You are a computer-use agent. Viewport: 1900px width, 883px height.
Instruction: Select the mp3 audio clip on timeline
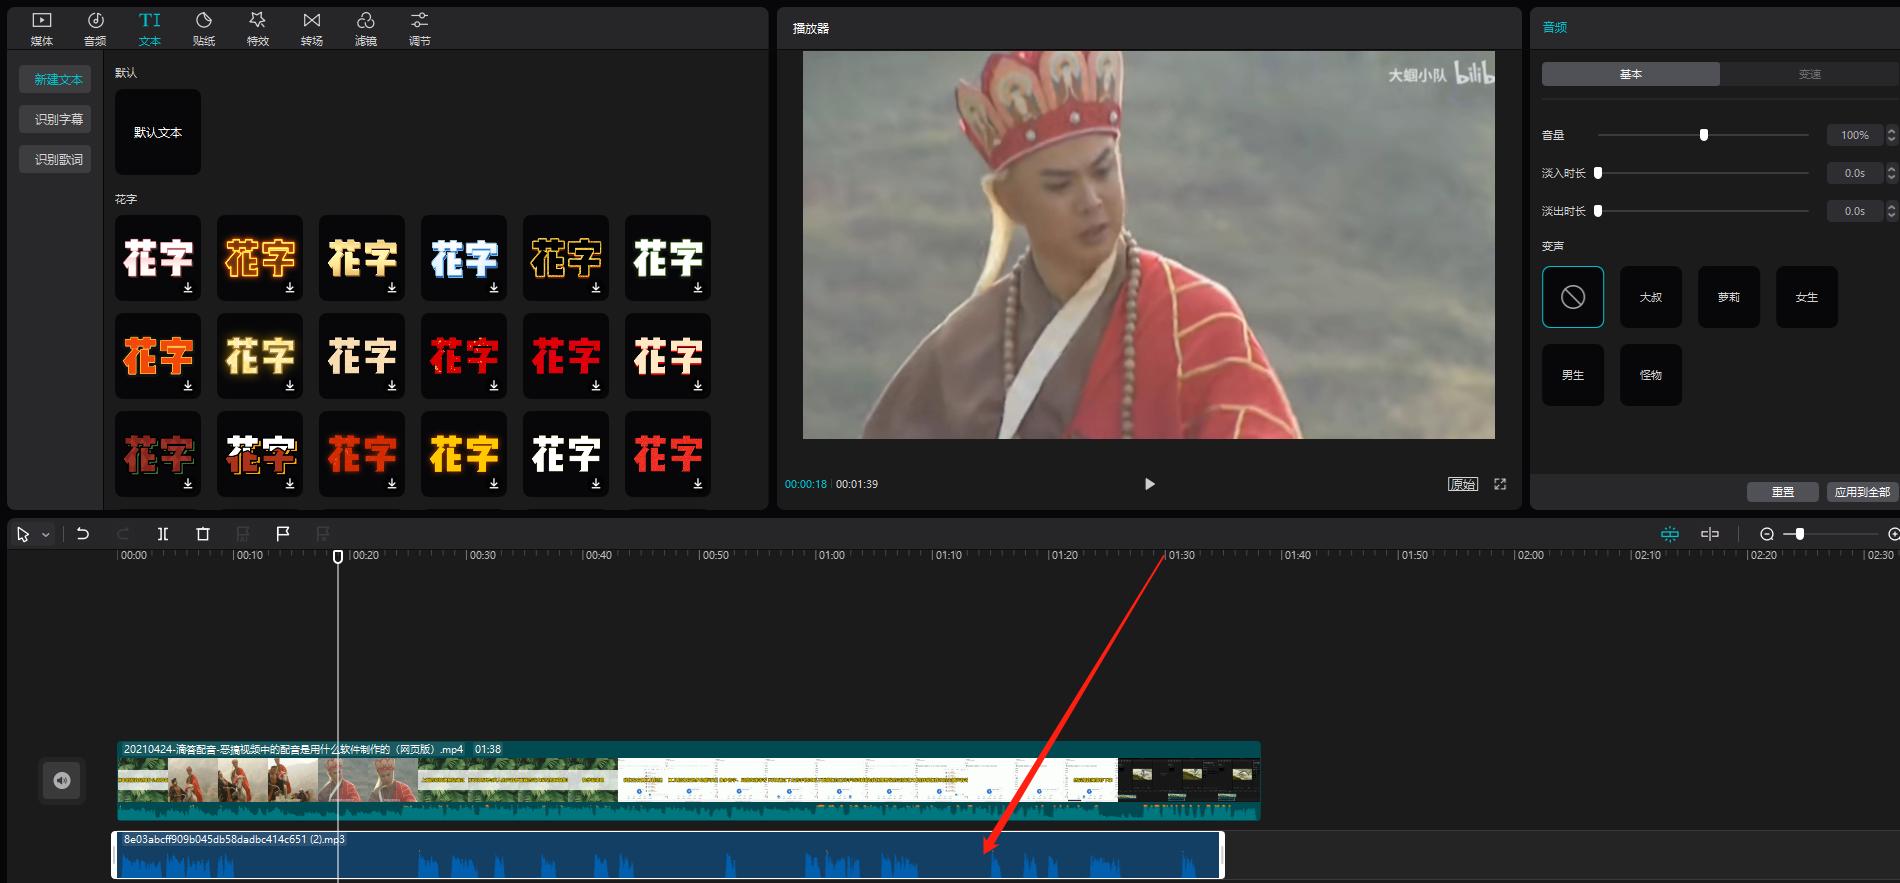tap(668, 855)
